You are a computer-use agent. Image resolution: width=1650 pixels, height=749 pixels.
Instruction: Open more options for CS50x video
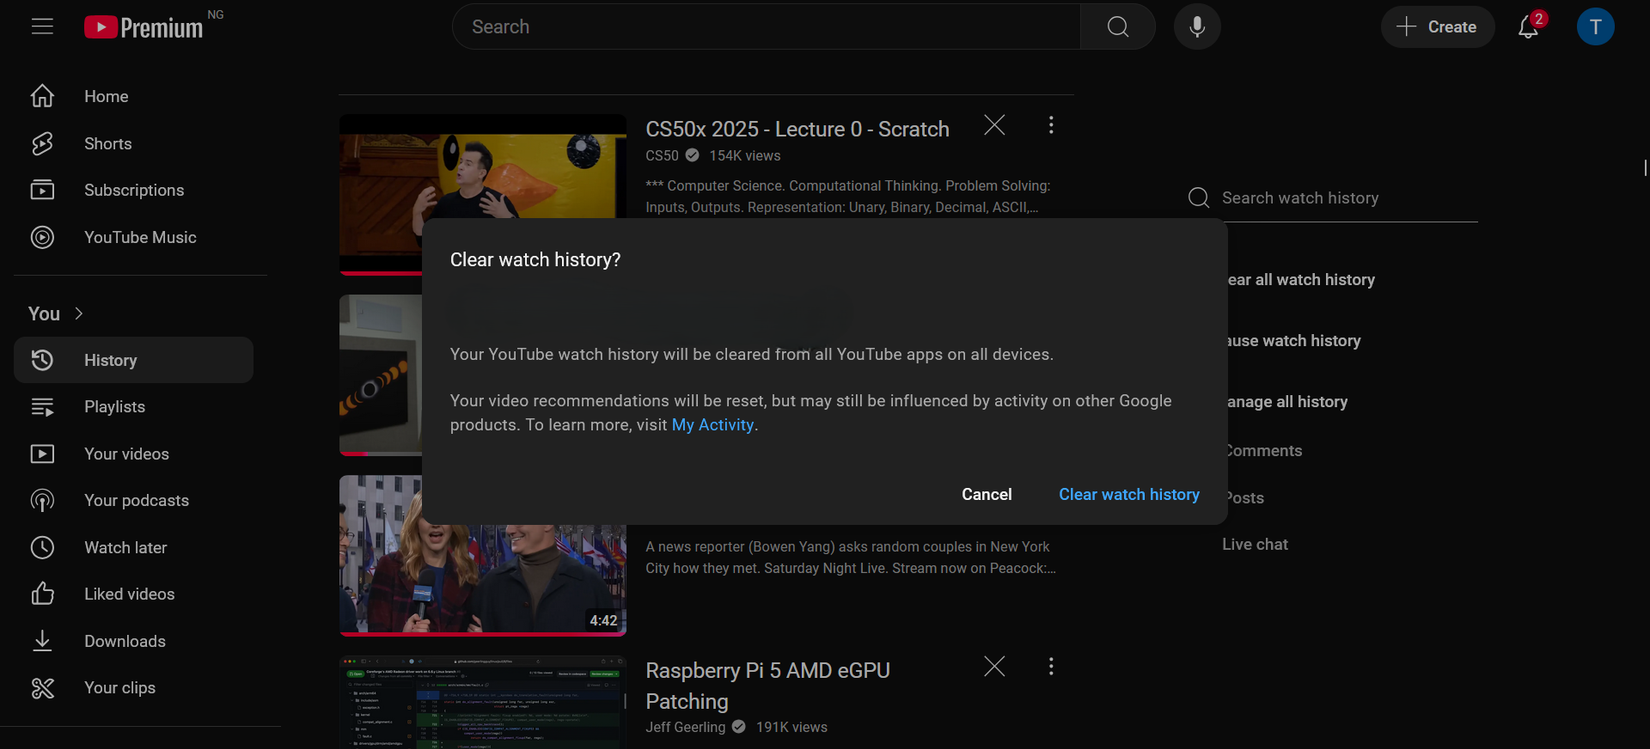click(1050, 125)
